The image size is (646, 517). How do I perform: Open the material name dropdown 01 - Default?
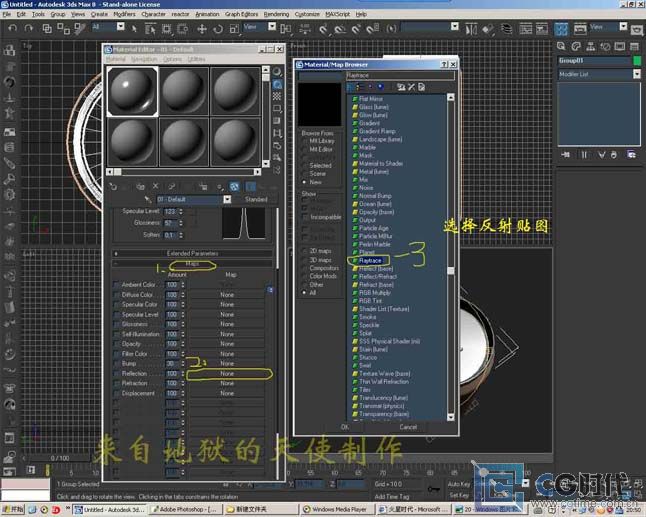[x=227, y=199]
